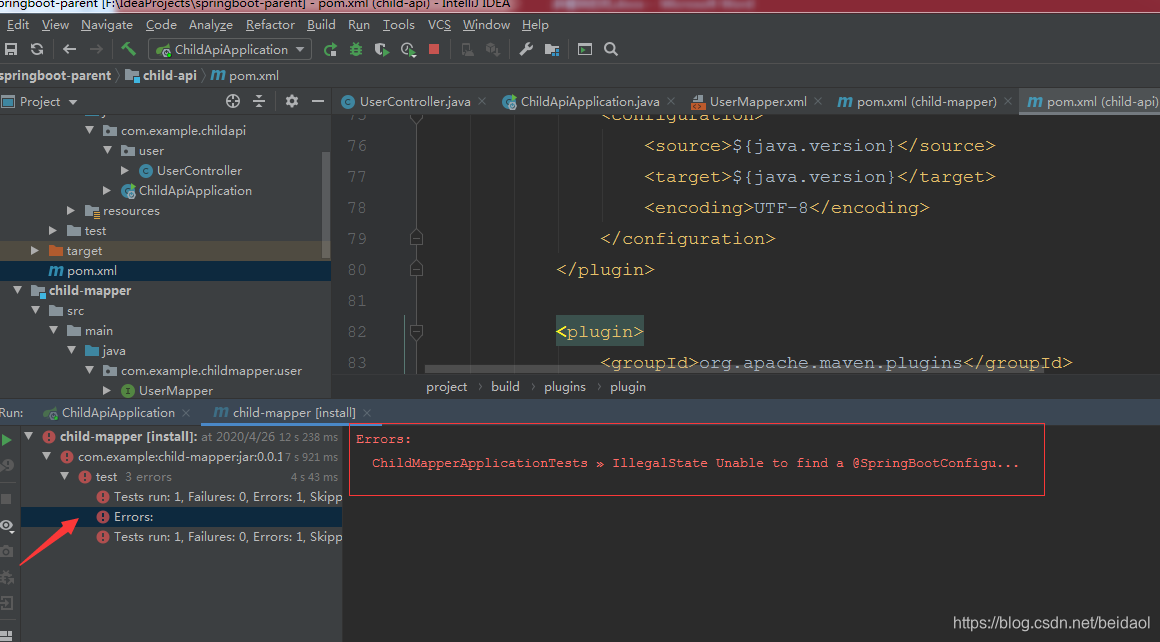Click the 'plugins' editor breadcrumb

[x=564, y=387]
